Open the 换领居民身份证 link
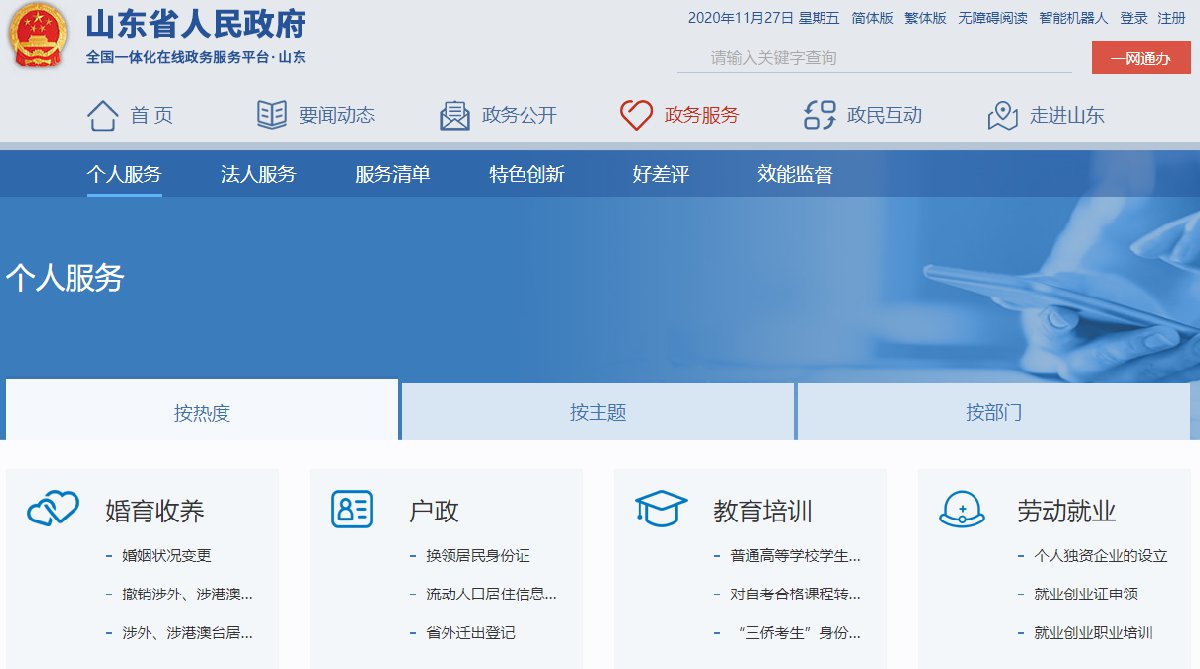Image resolution: width=1200 pixels, height=669 pixels. pos(478,556)
